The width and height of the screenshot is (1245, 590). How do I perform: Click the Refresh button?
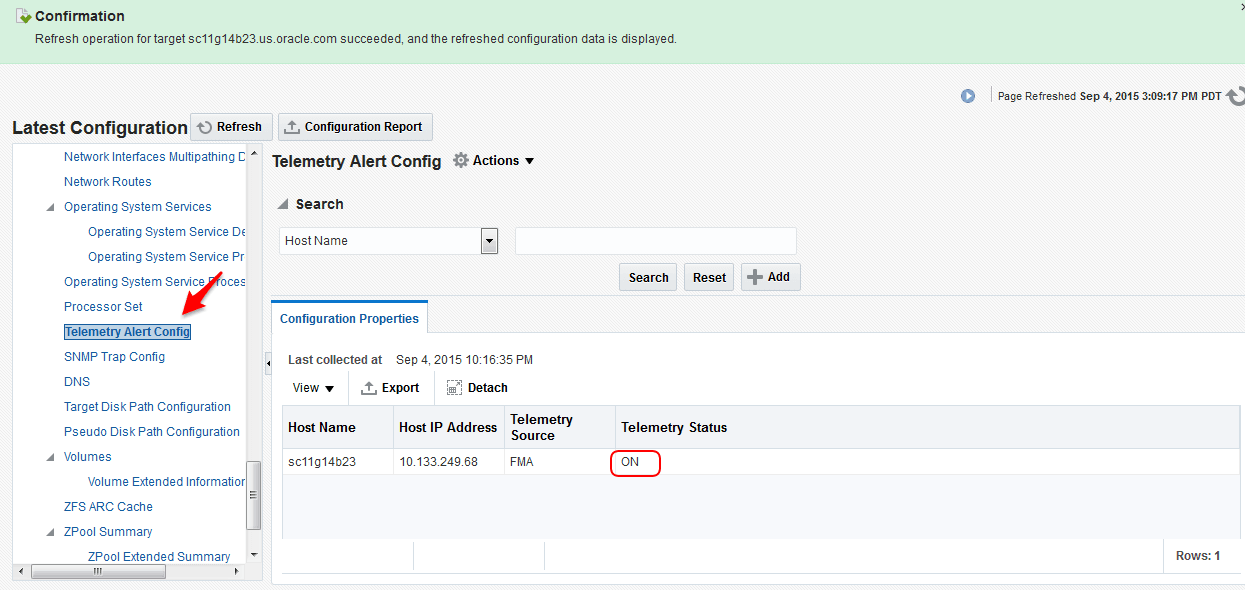tap(231, 127)
